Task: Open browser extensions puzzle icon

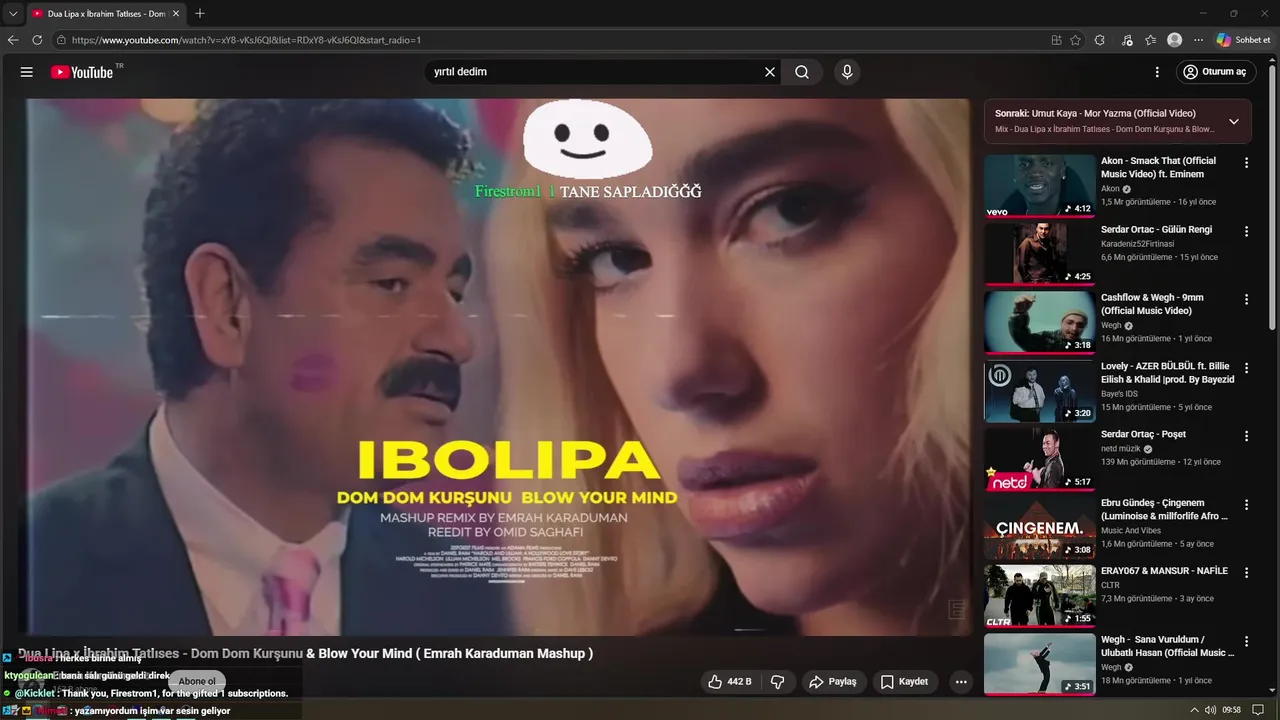Action: click(x=1100, y=40)
